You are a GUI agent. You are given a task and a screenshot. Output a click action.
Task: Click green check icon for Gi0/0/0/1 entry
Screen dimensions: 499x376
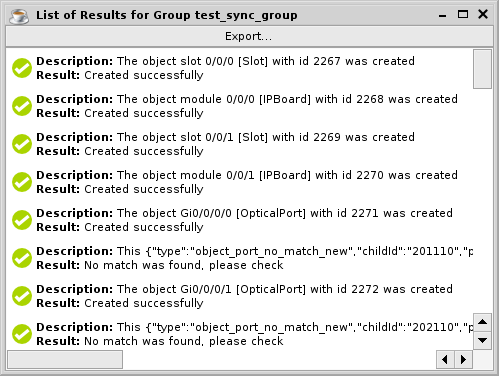22,296
